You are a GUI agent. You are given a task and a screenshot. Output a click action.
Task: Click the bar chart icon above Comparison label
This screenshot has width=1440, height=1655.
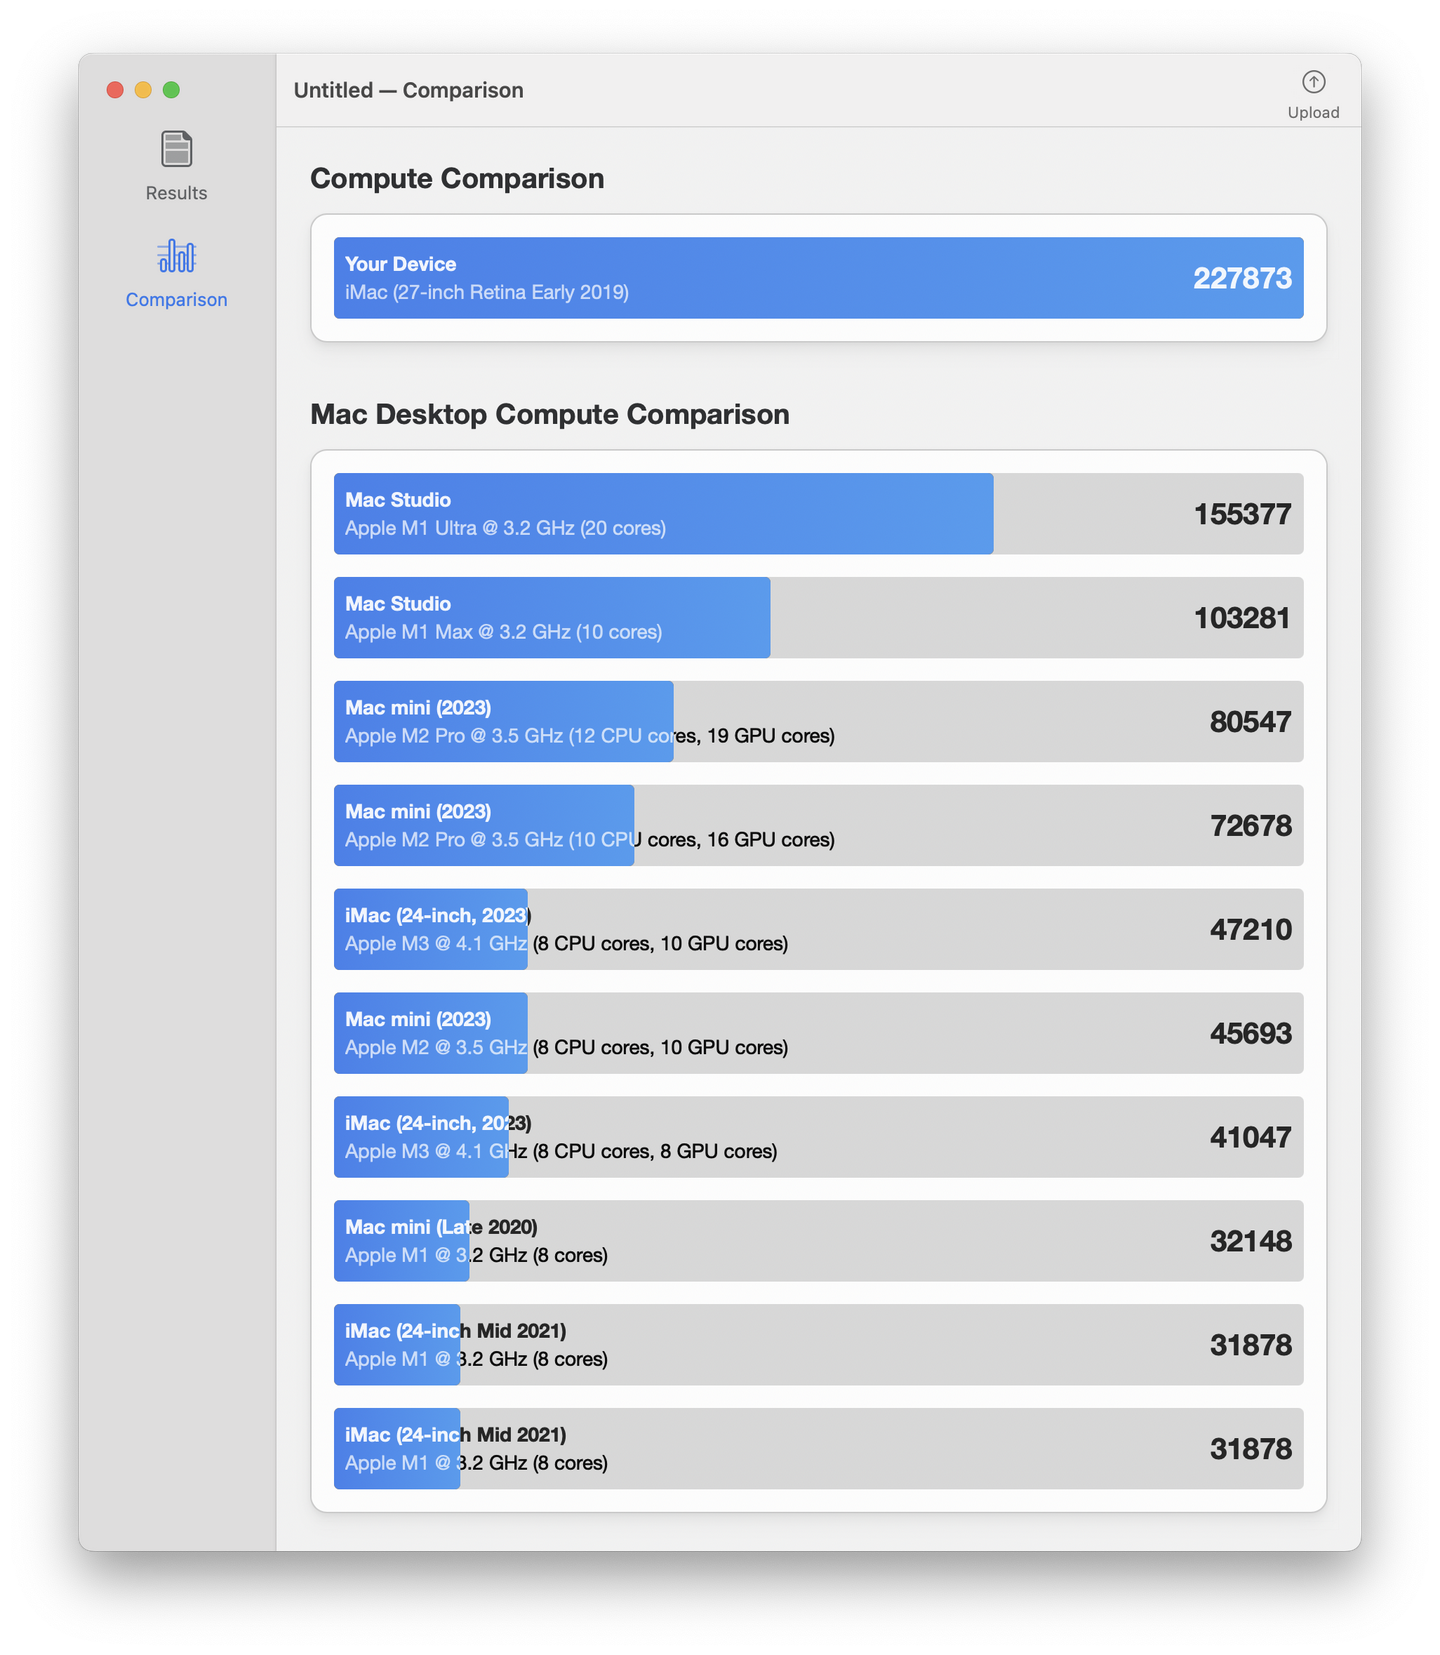175,257
